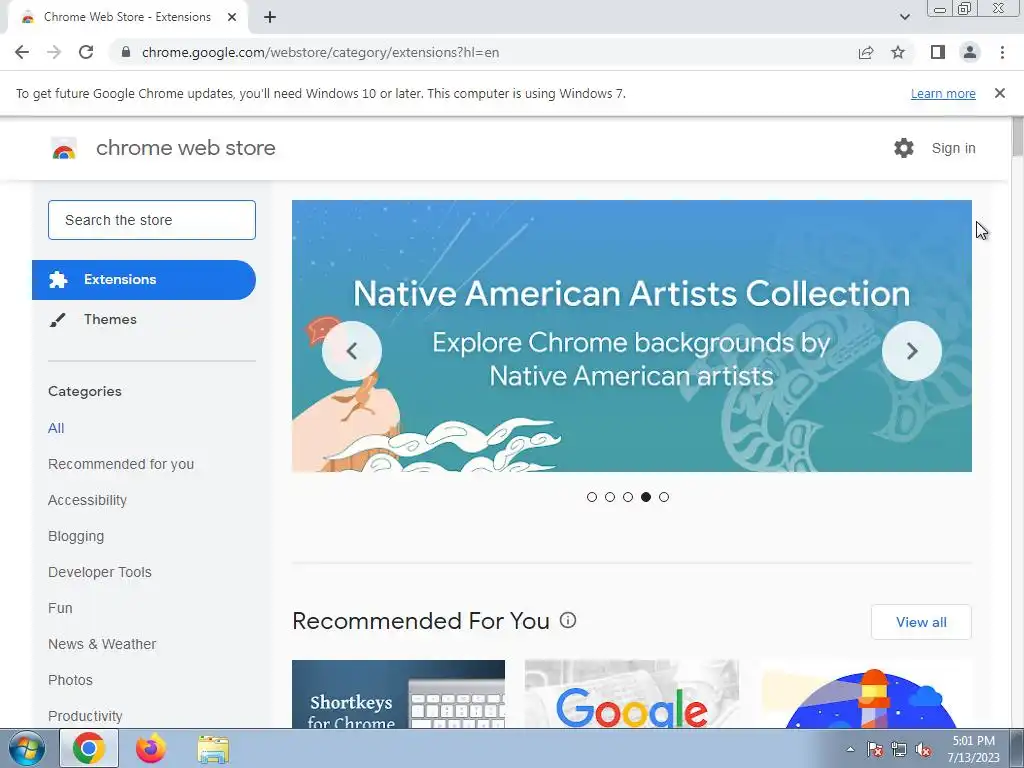Reload the Chrome Web Store page
The width and height of the screenshot is (1024, 768).
[x=86, y=52]
